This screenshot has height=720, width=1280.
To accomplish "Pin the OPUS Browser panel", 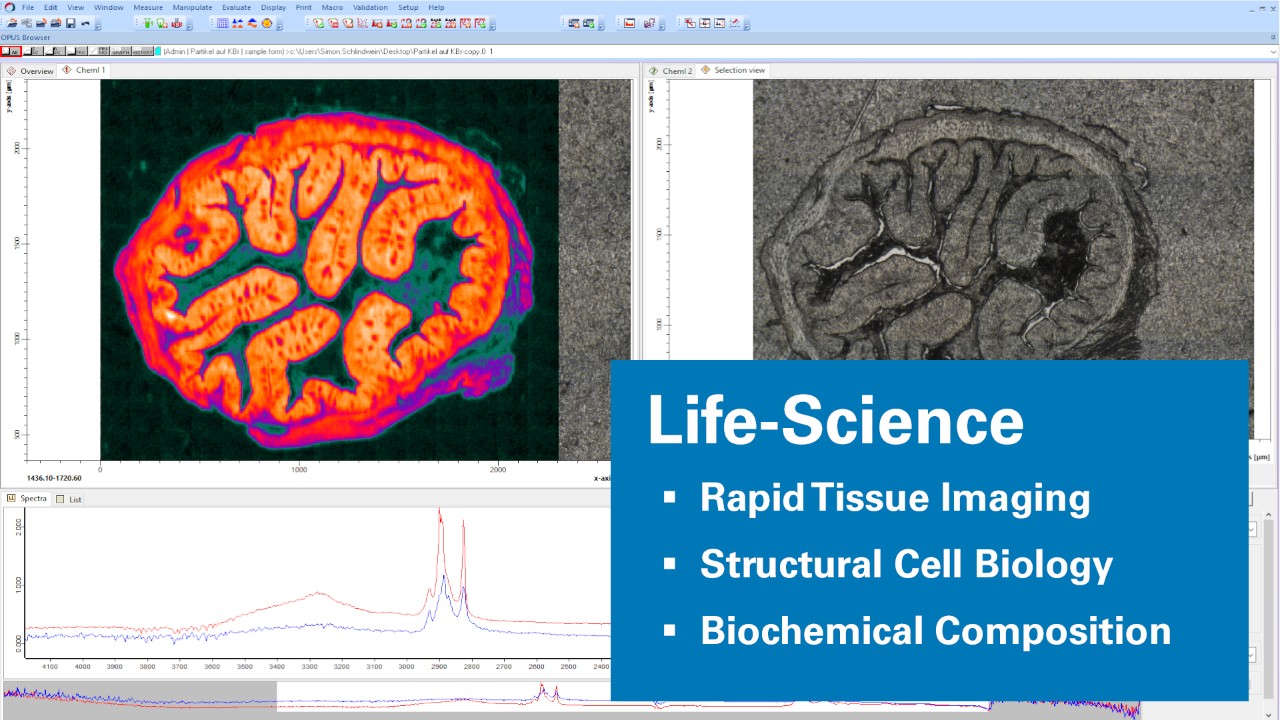I will point(1273,37).
